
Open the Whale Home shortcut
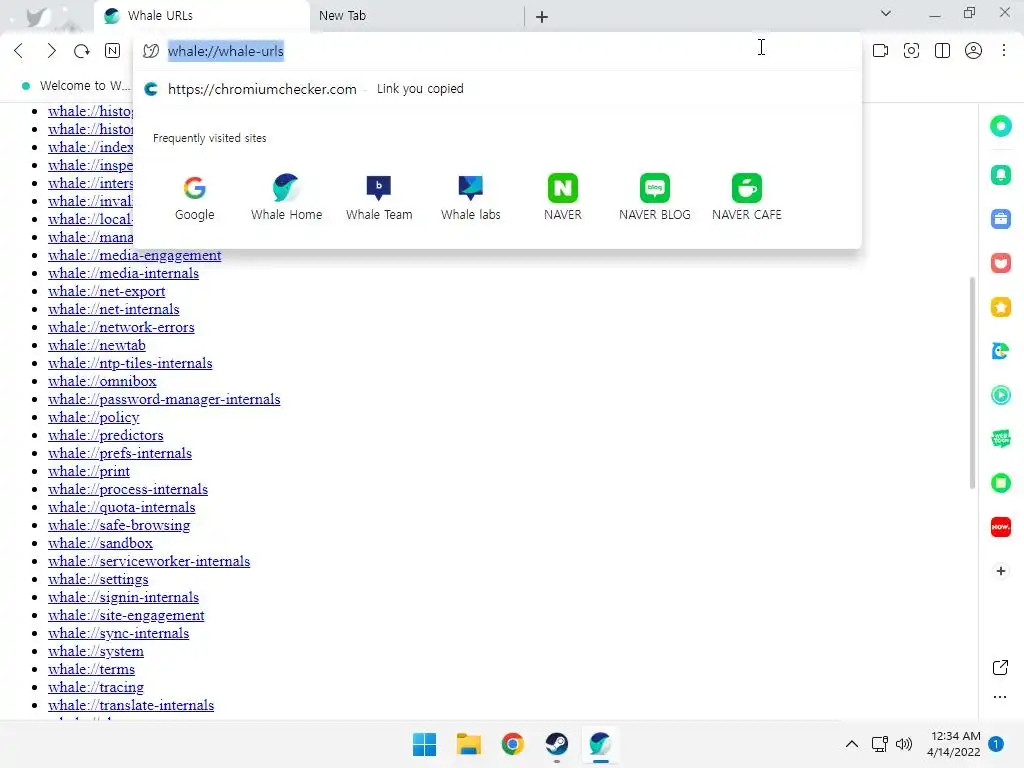[x=286, y=199]
